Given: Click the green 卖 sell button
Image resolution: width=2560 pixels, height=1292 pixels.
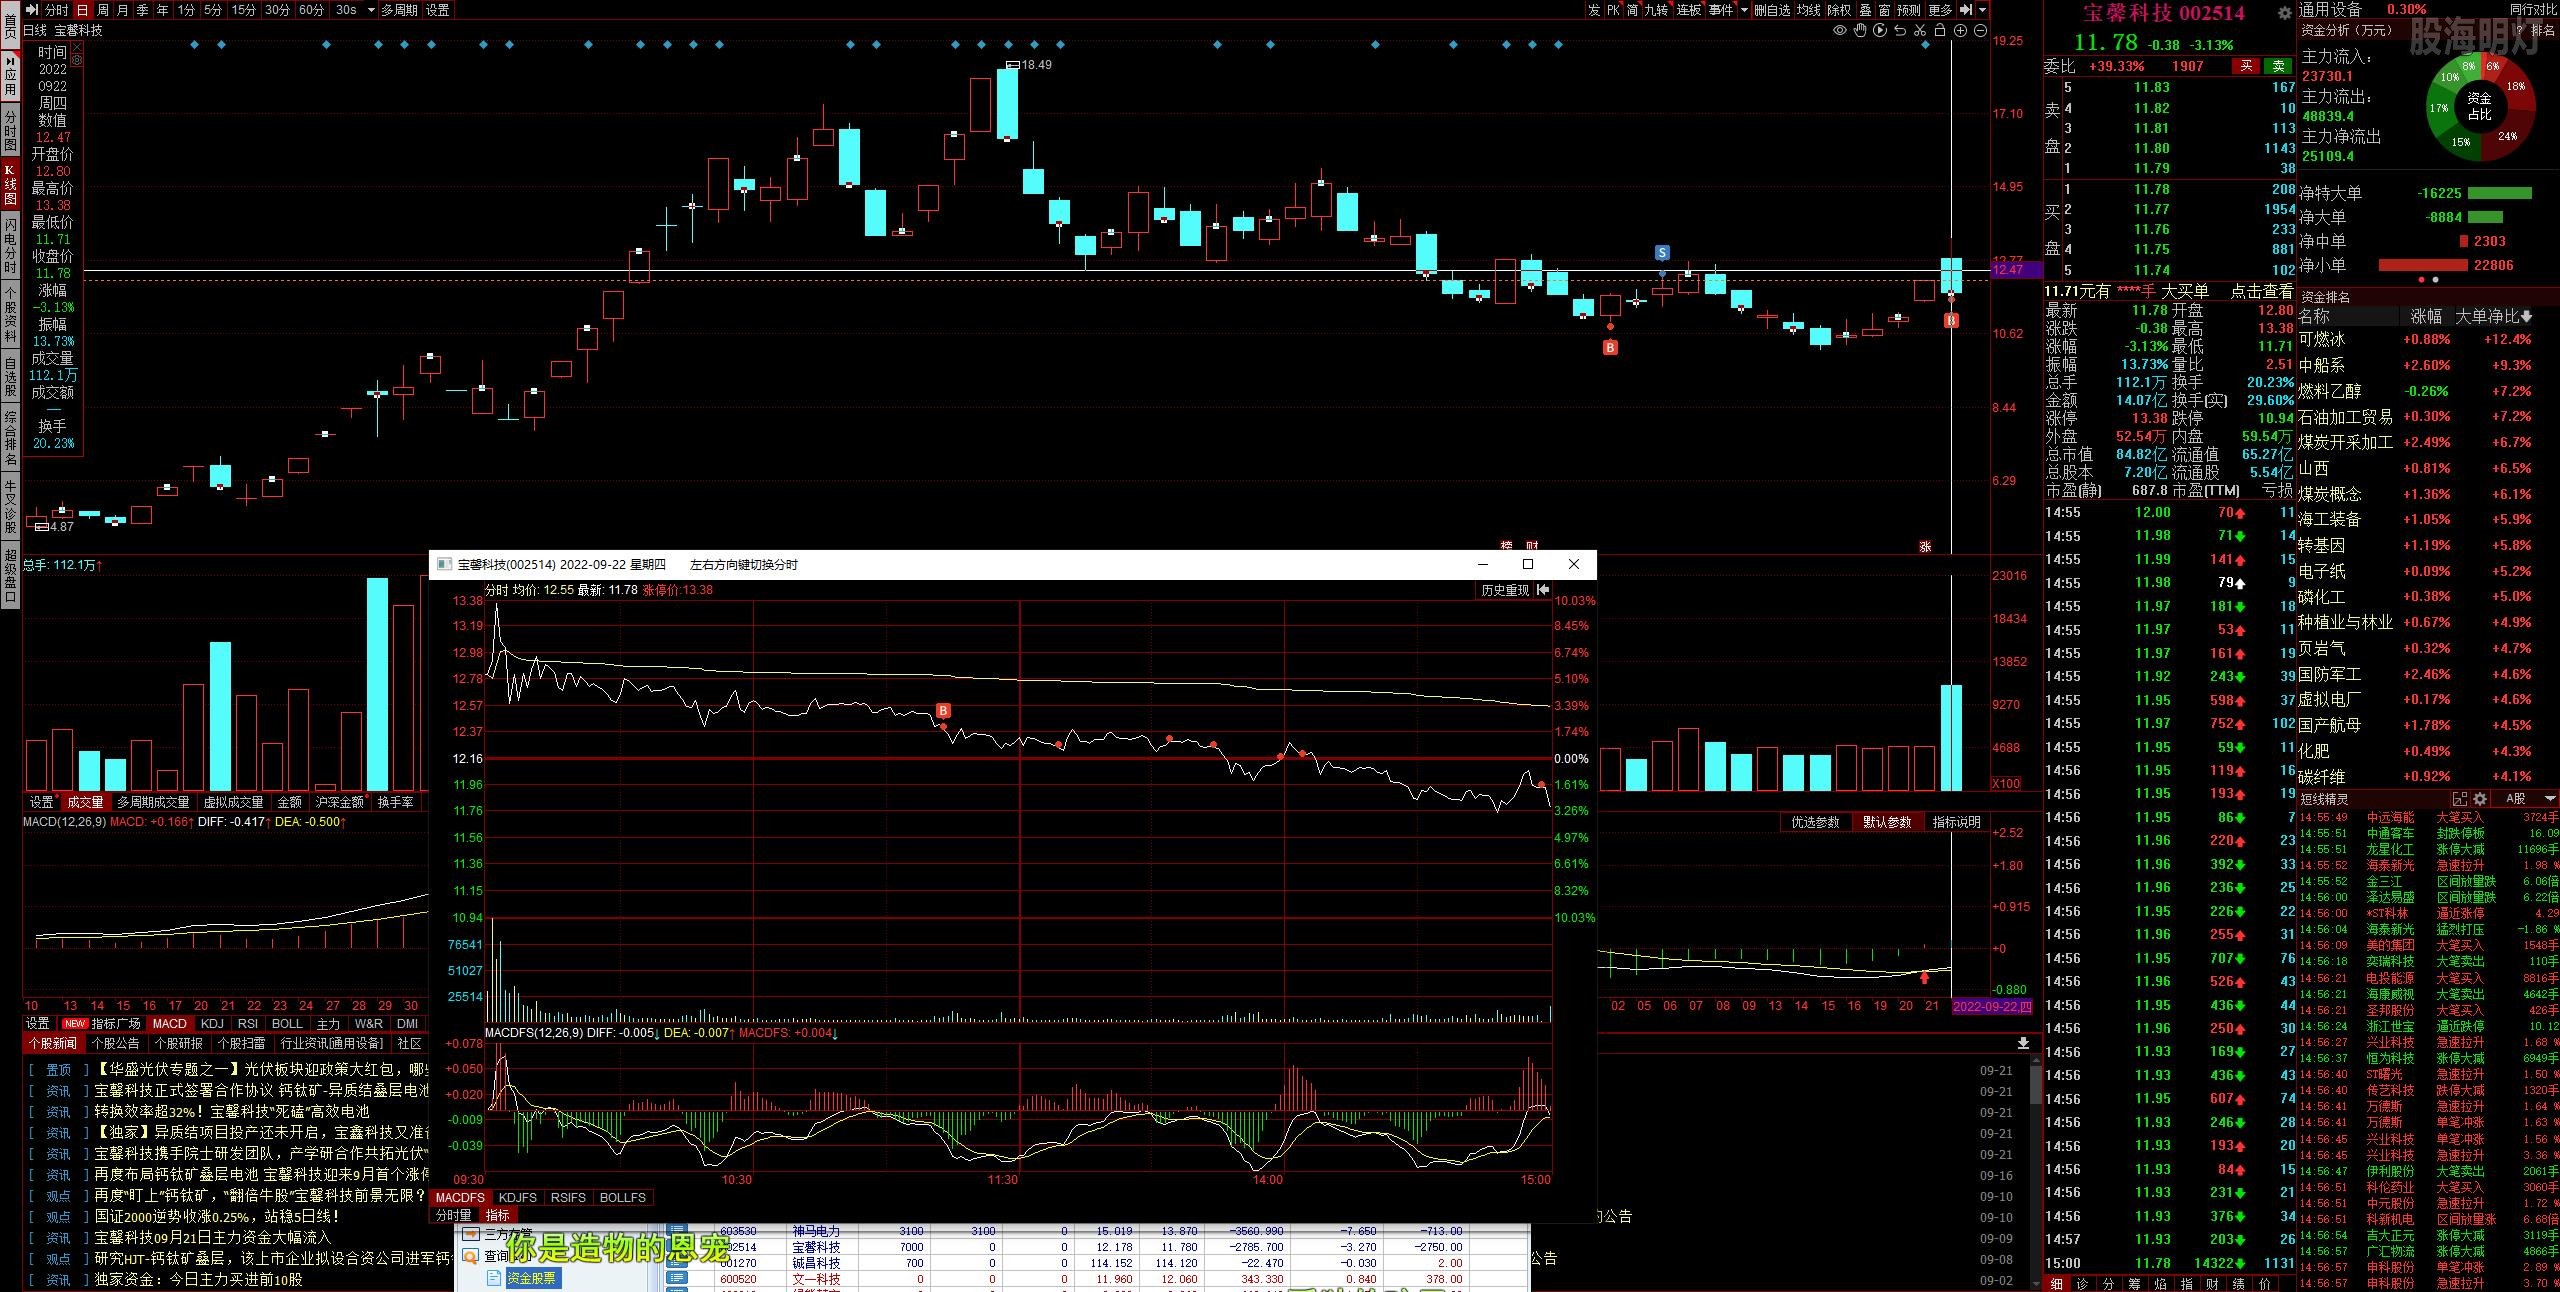Looking at the screenshot, I should (x=2278, y=66).
